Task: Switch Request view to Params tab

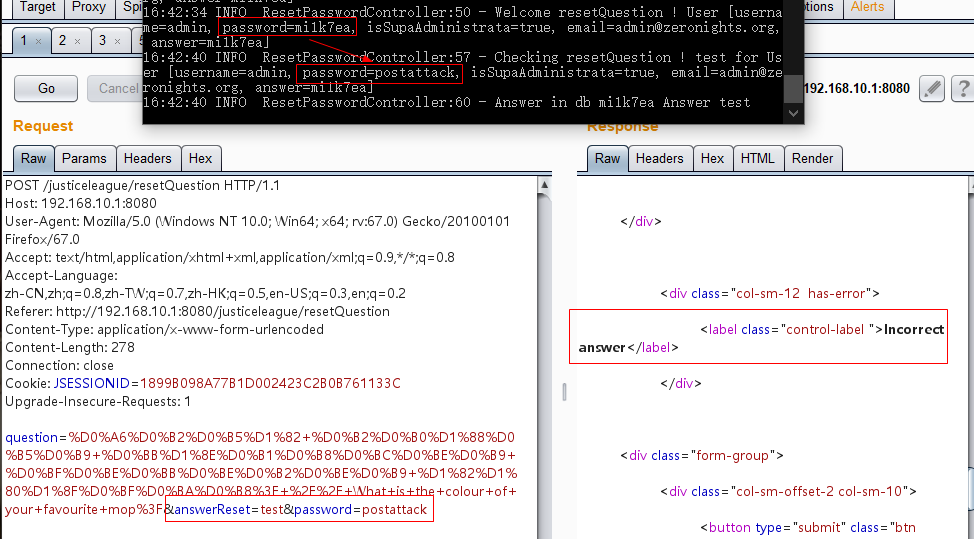Action: coord(84,158)
